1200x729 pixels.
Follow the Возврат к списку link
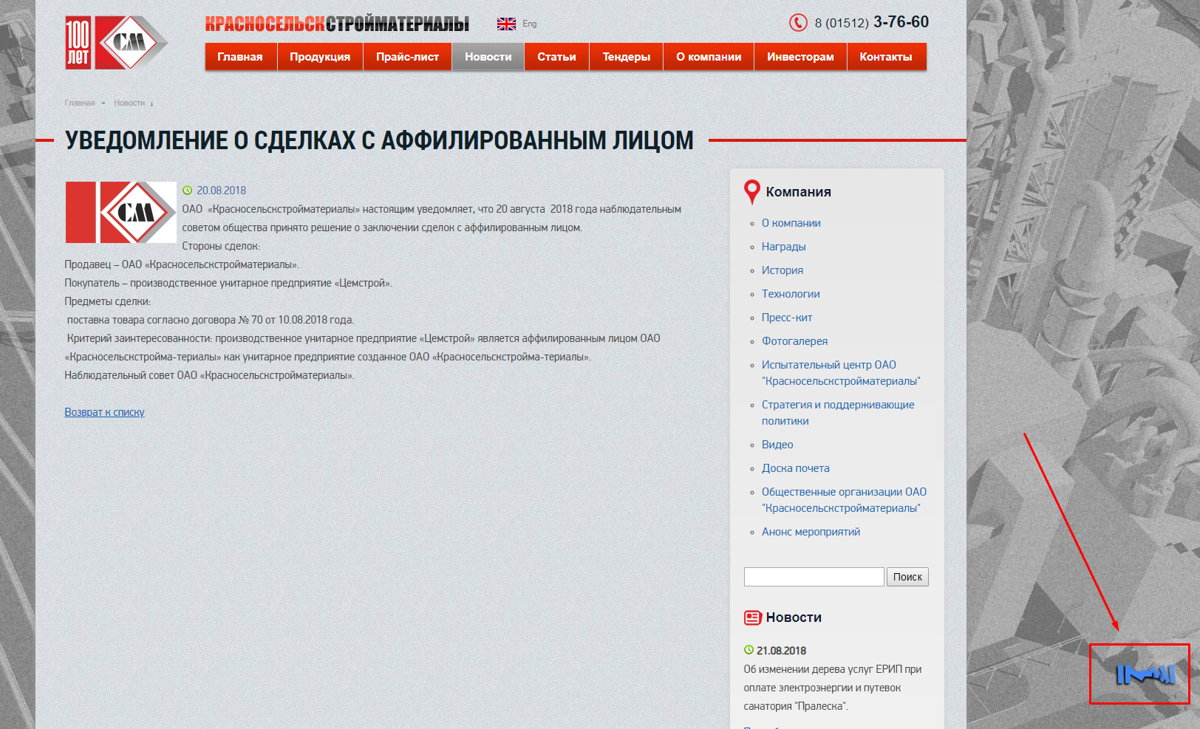[104, 412]
